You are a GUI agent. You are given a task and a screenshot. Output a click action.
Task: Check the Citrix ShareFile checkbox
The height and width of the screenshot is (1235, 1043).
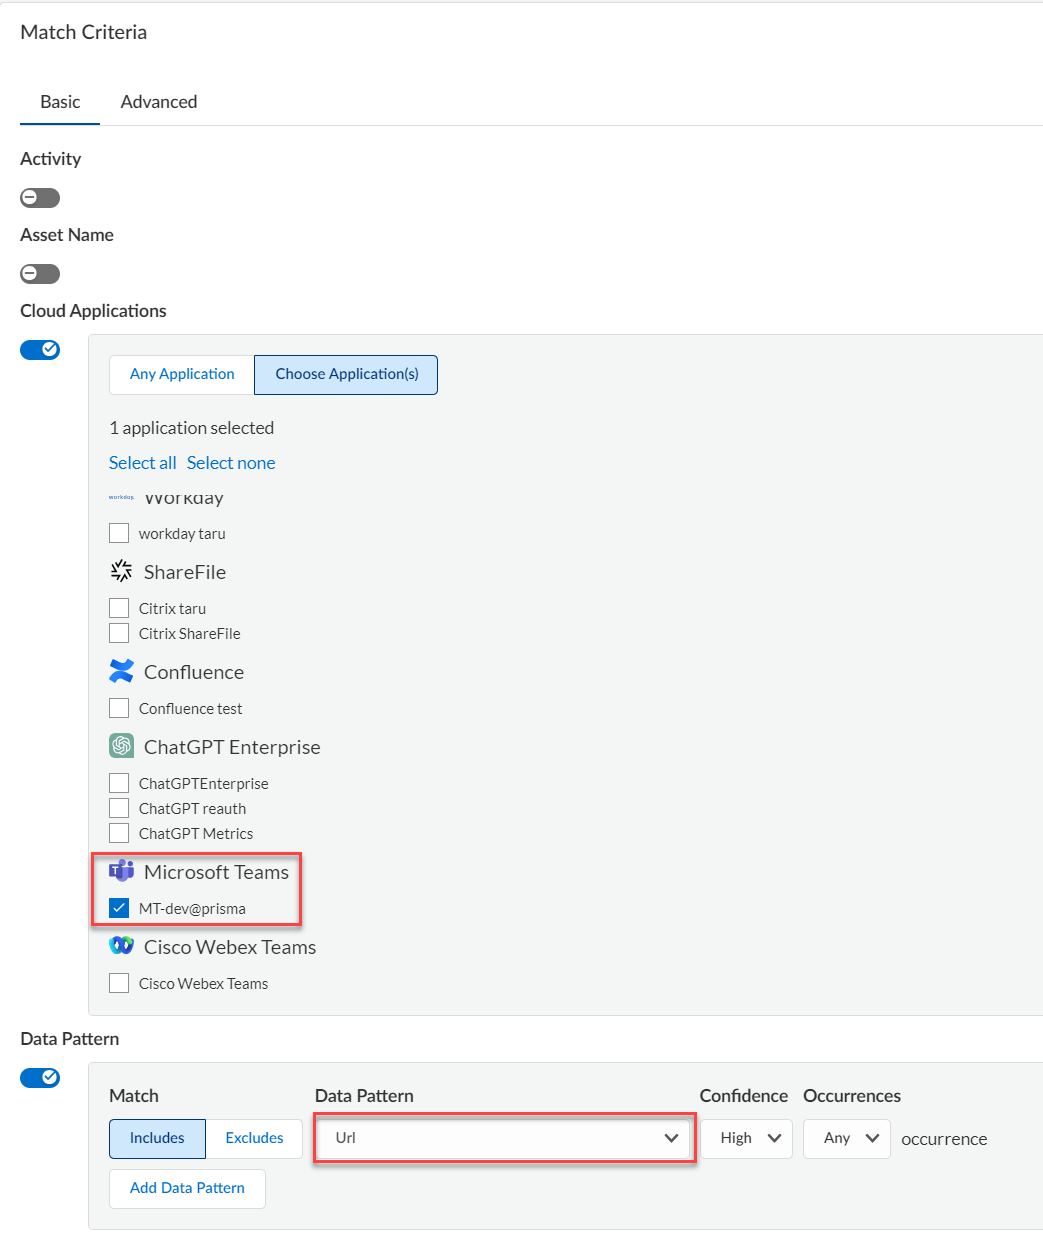[x=119, y=633]
